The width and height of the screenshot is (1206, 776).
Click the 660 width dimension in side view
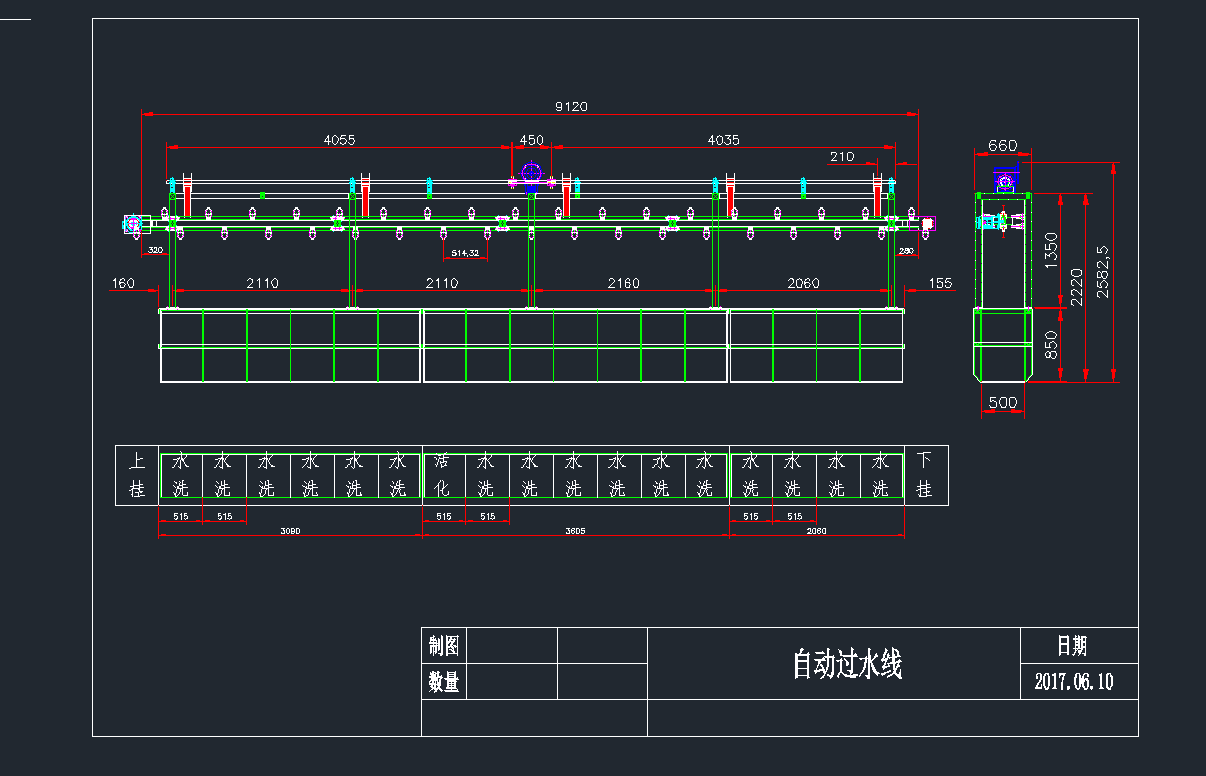coord(1002,146)
